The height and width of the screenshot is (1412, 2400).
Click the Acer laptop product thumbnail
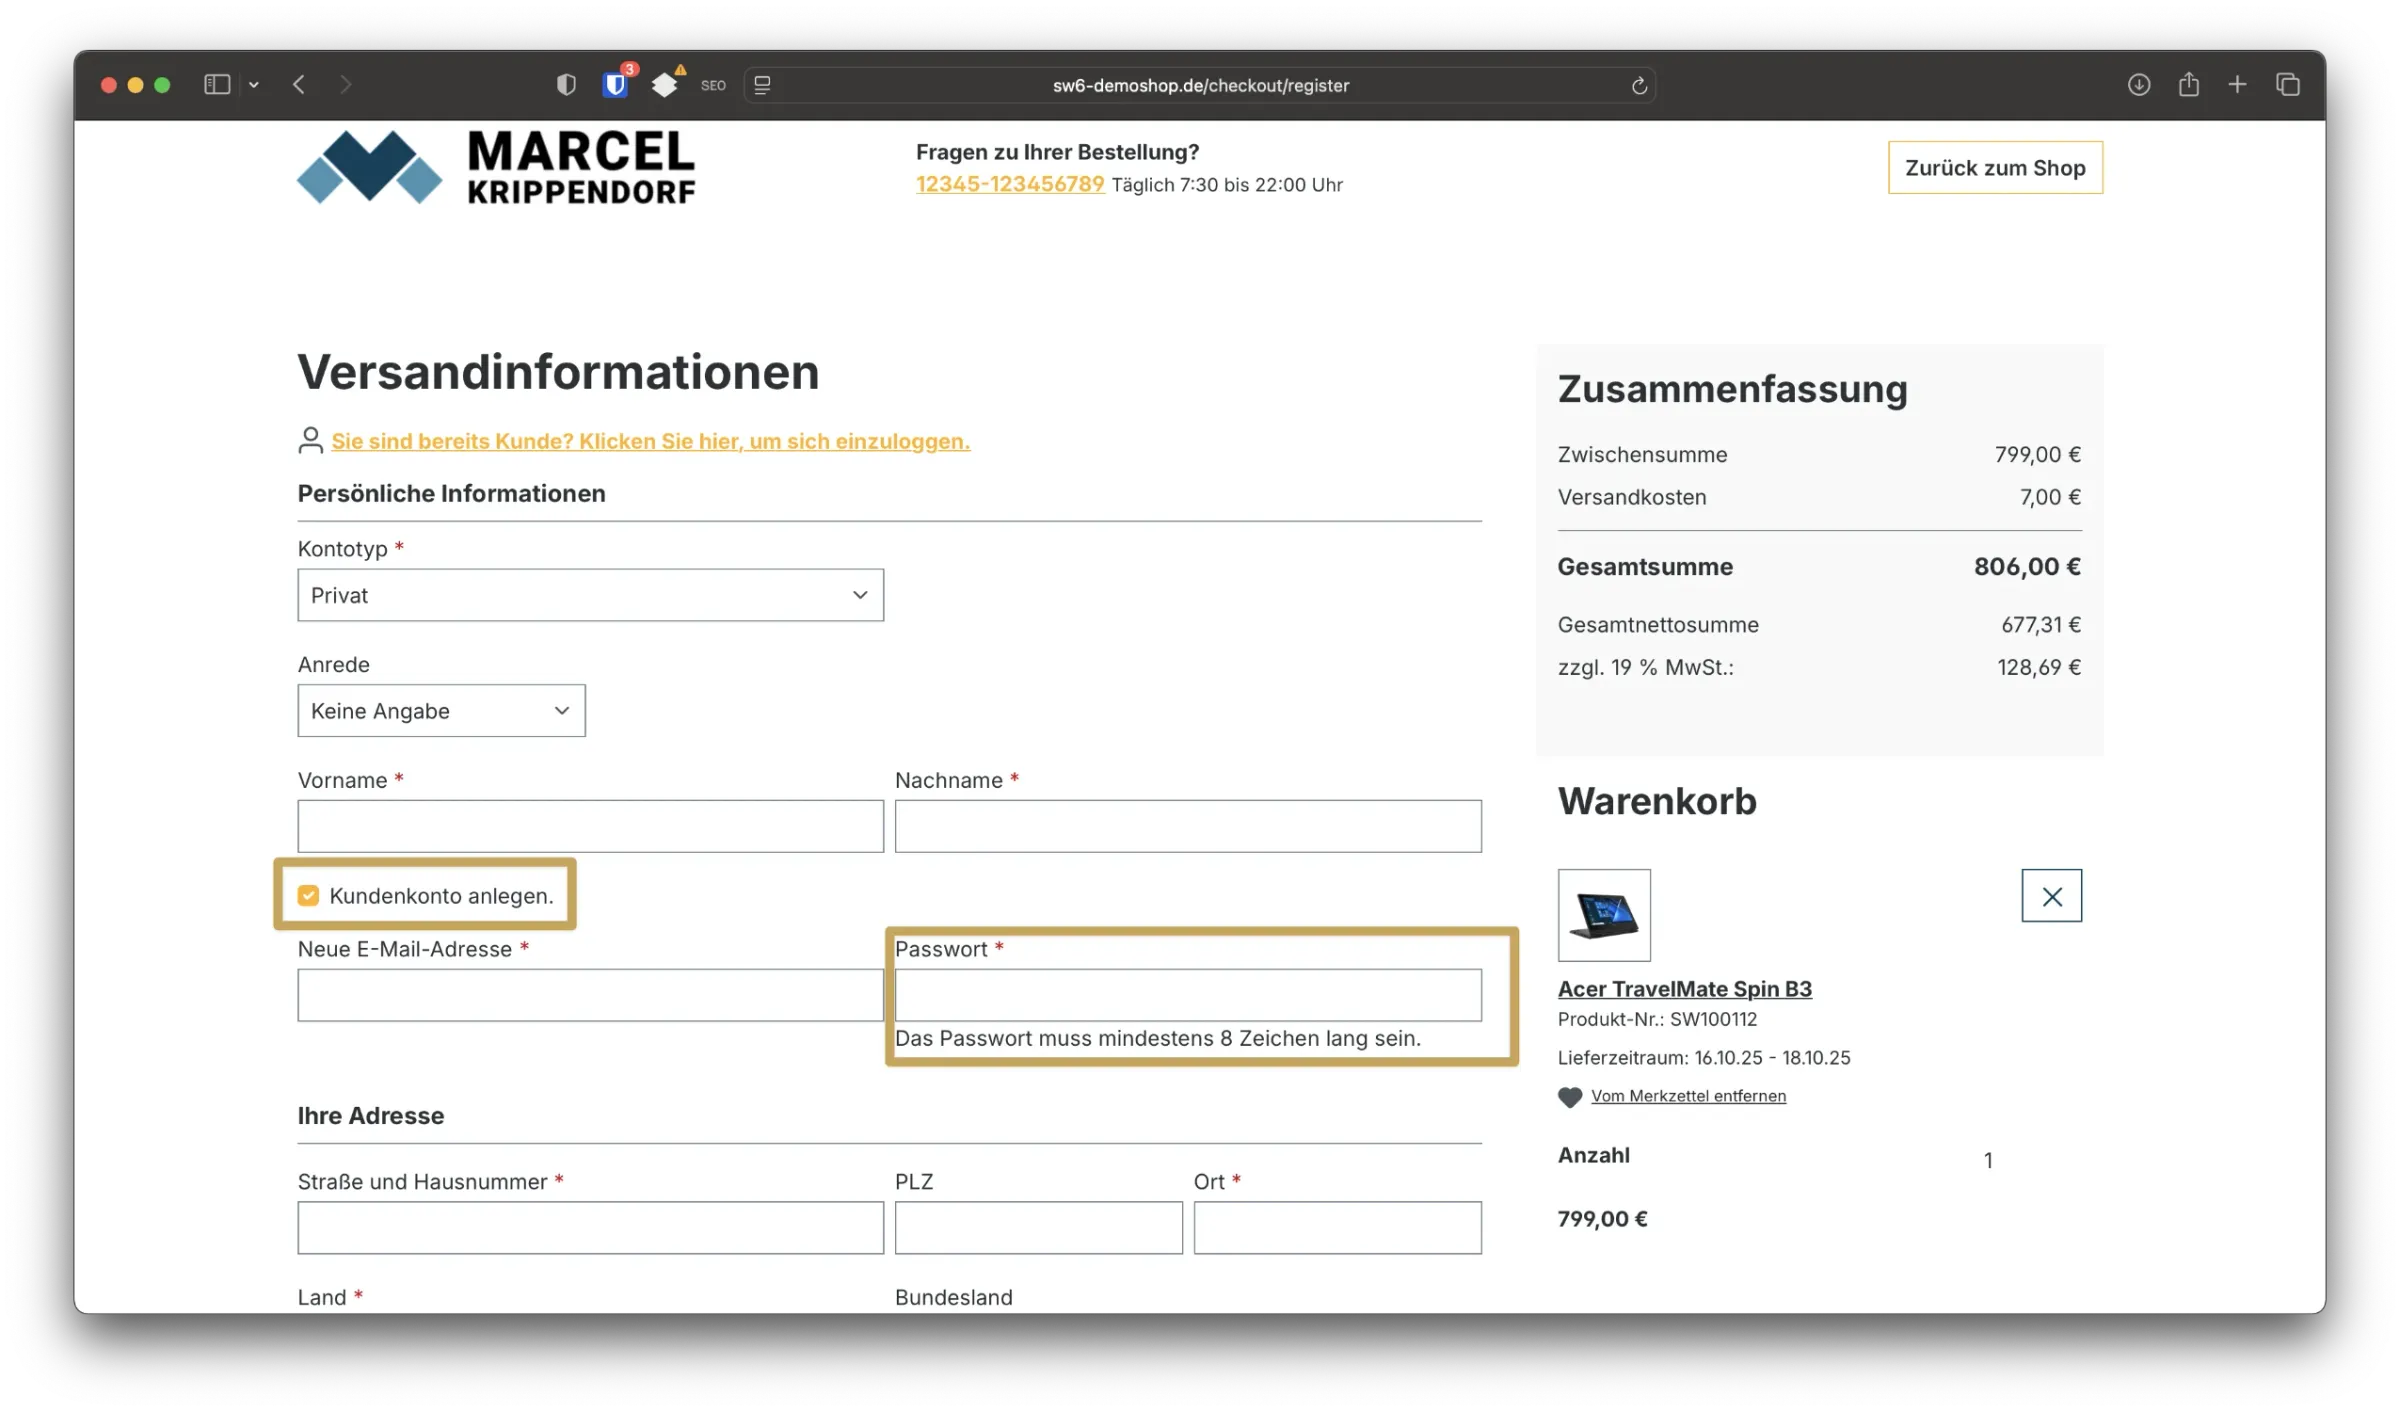[x=1604, y=915]
